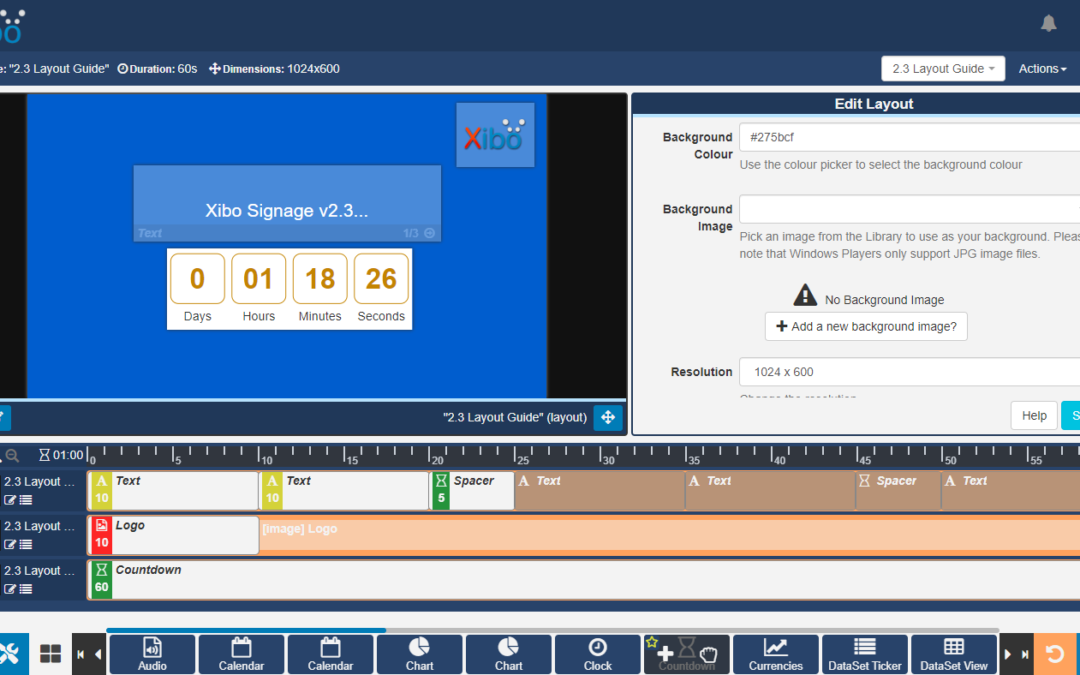Click the 25-second mark on timeline ruler
The width and height of the screenshot is (1080, 675).
515,455
